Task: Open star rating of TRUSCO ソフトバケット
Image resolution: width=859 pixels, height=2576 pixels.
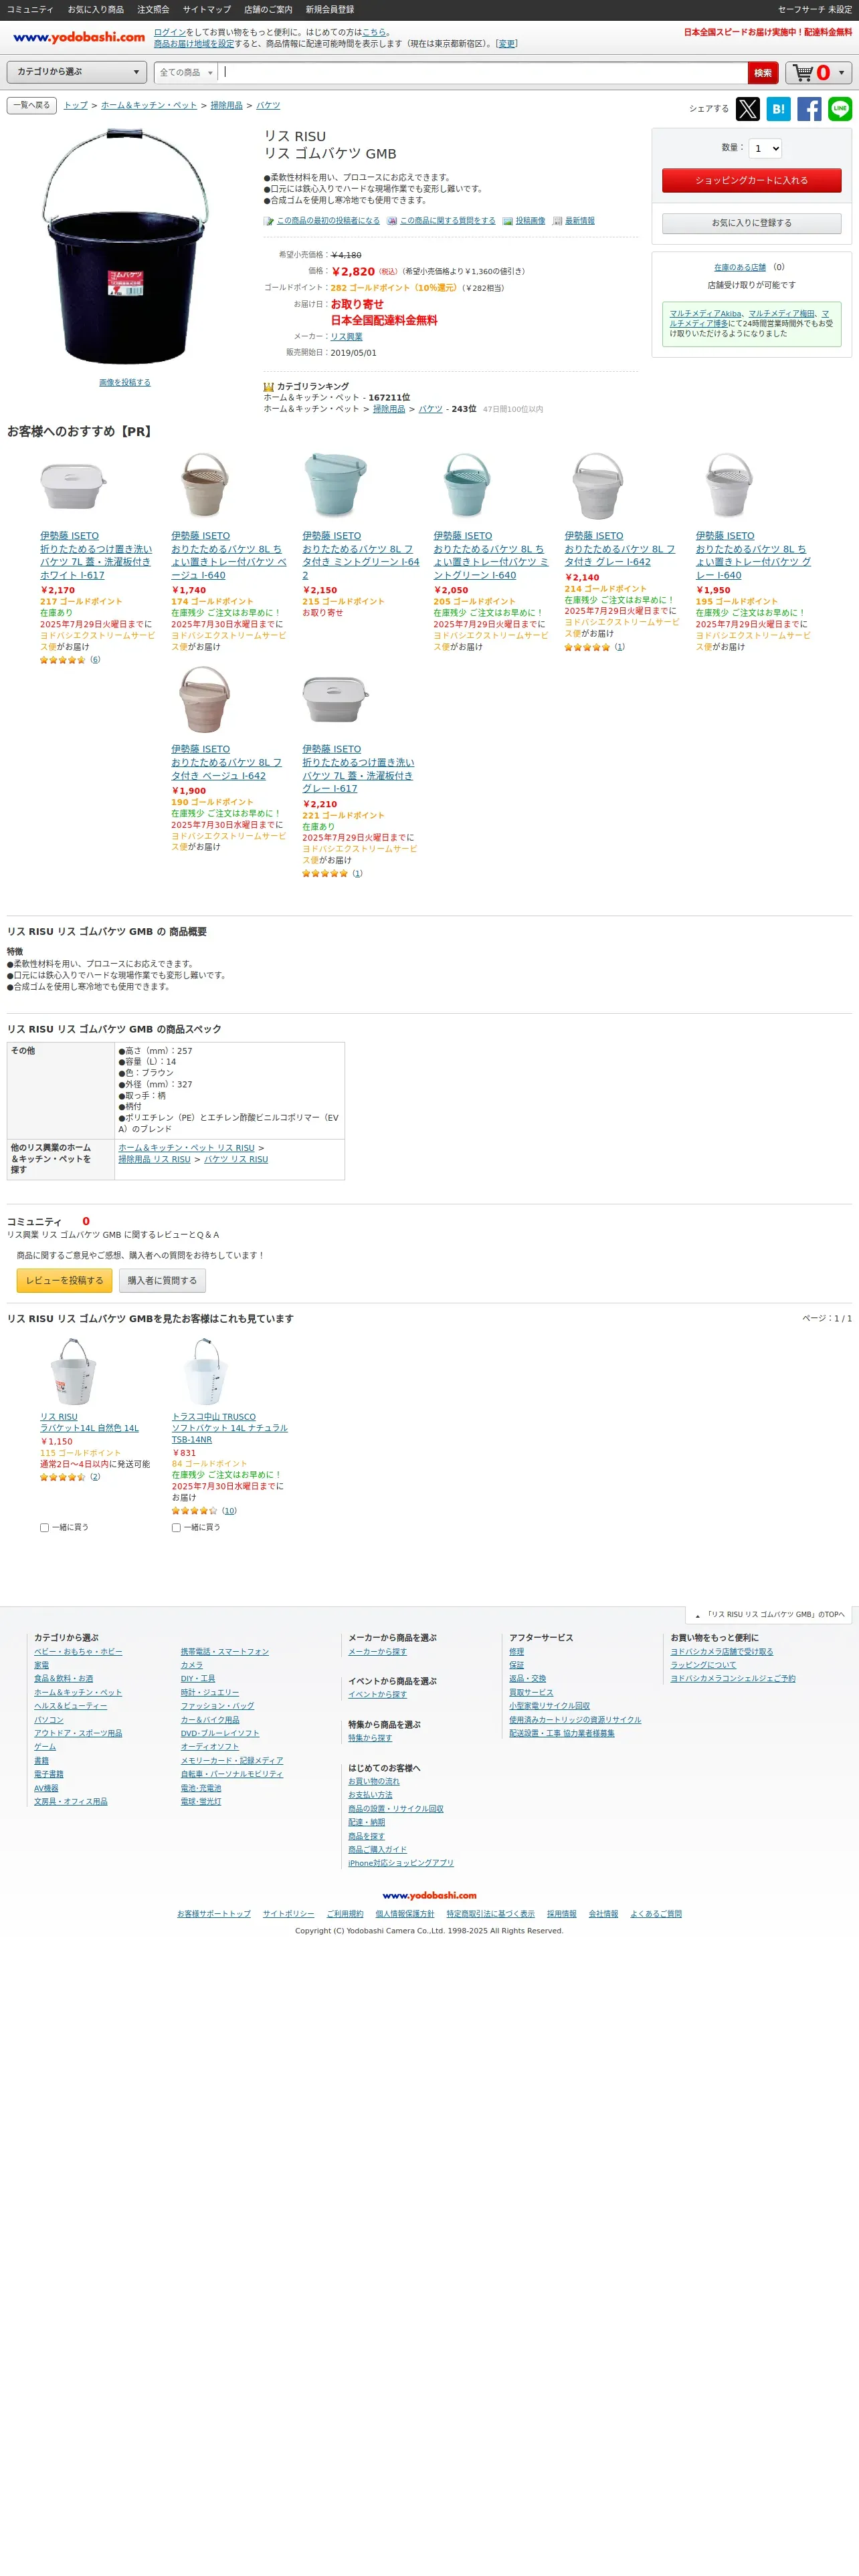Action: (x=194, y=1511)
